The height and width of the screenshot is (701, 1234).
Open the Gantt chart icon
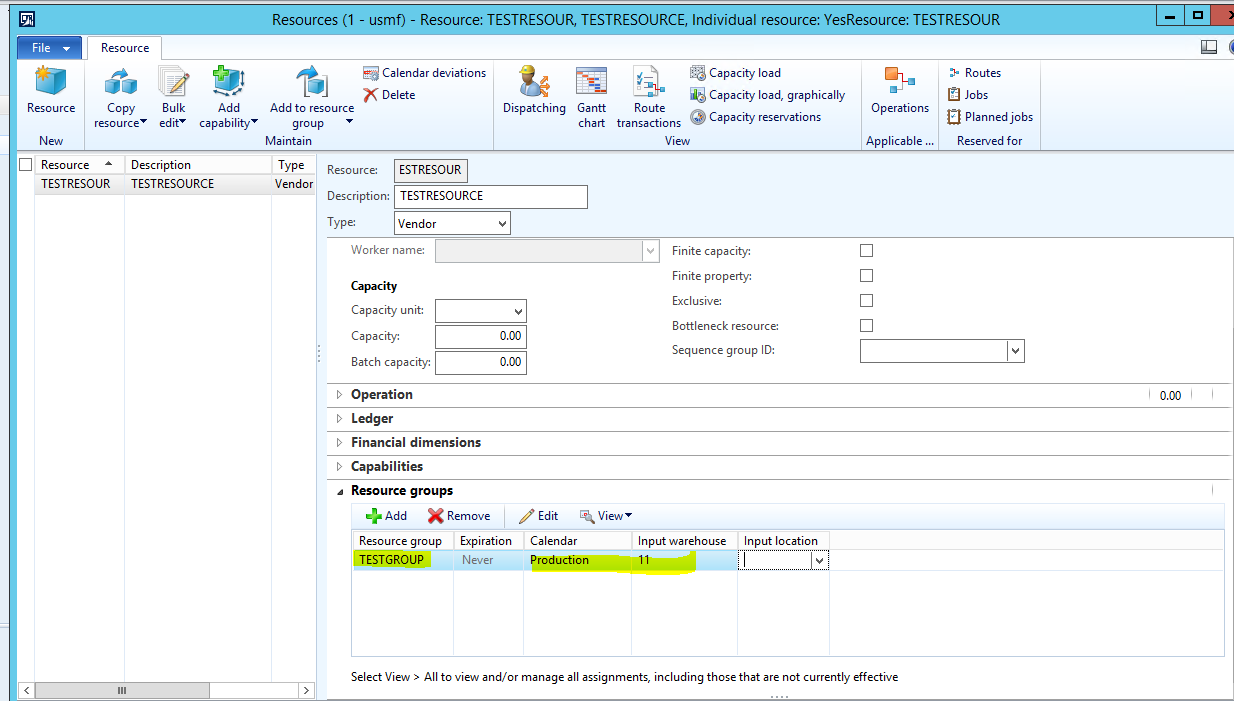point(591,97)
